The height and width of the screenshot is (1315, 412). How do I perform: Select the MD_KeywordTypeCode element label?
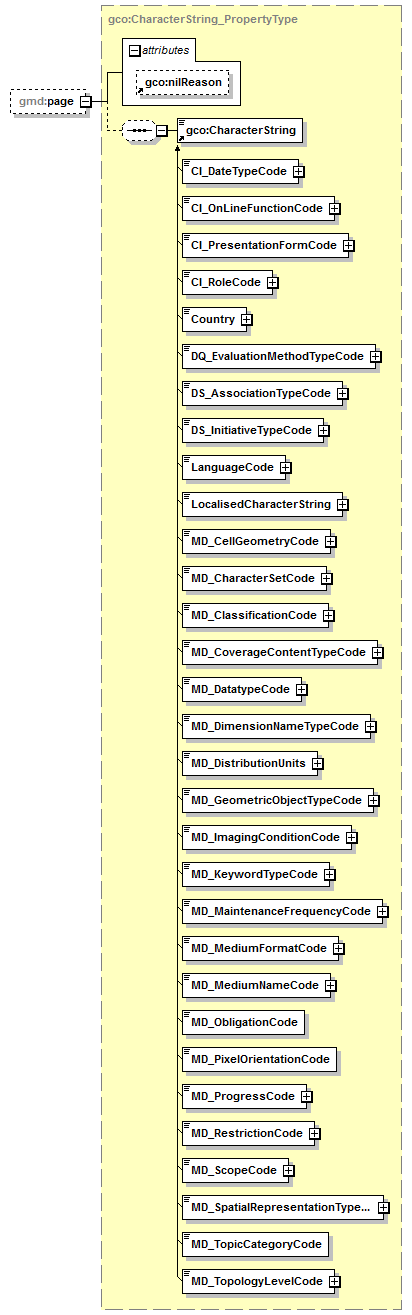pyautogui.click(x=254, y=874)
